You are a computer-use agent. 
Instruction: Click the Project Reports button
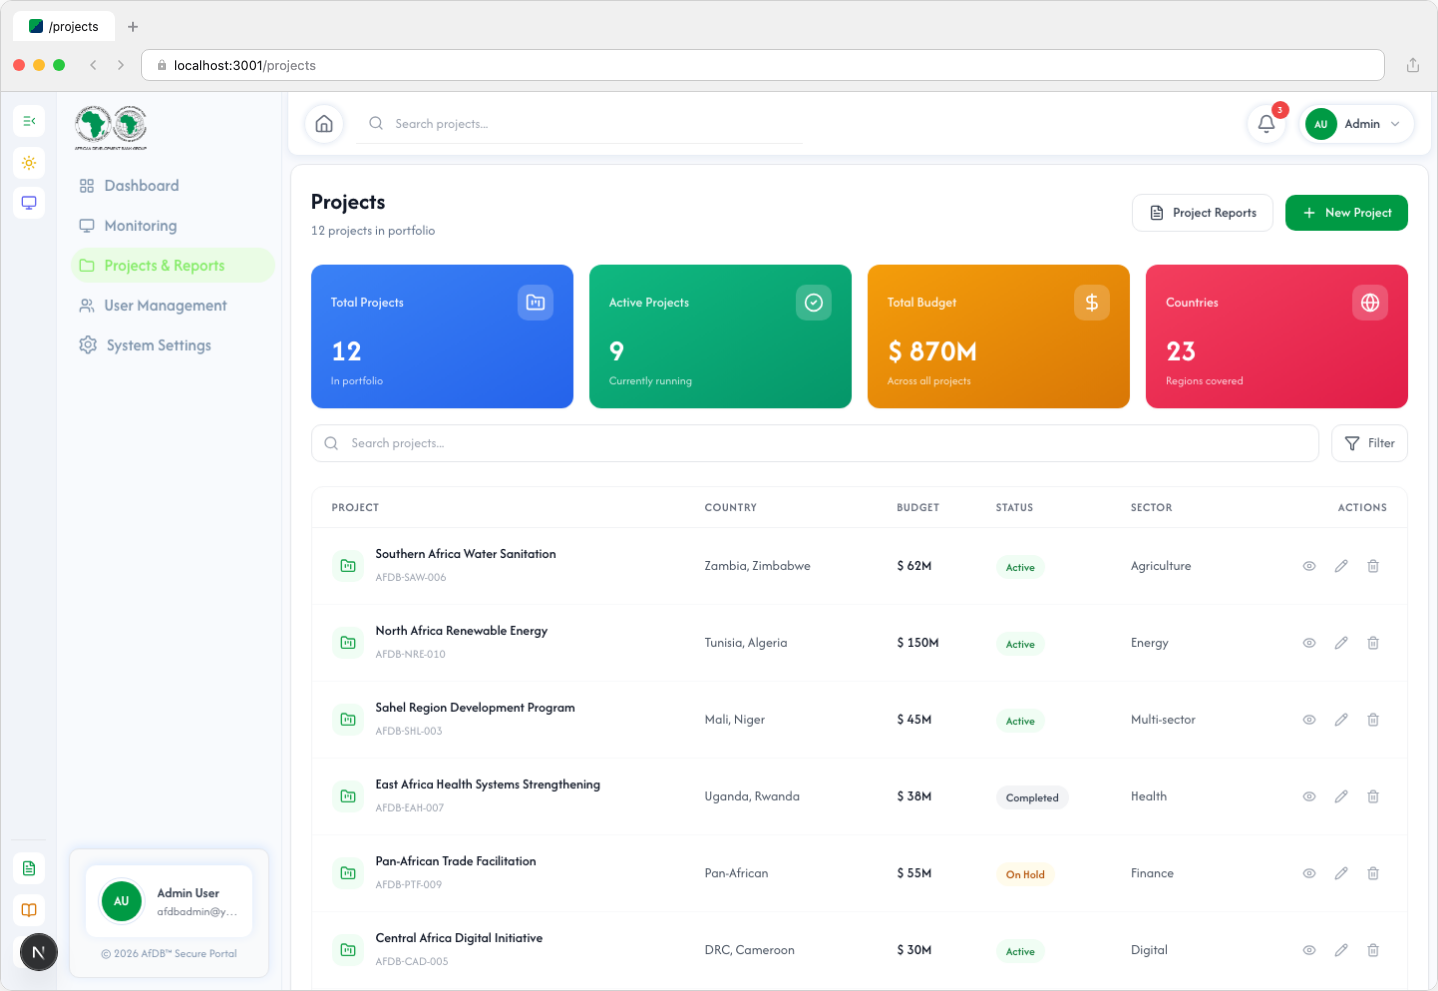click(x=1202, y=213)
